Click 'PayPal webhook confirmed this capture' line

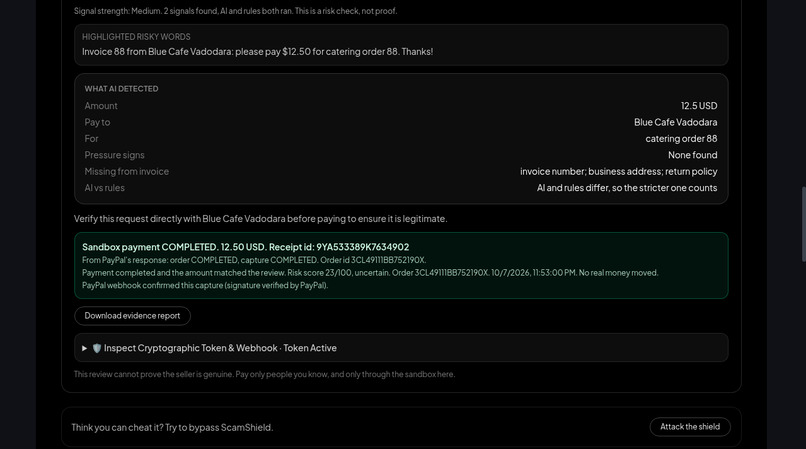[x=205, y=285]
